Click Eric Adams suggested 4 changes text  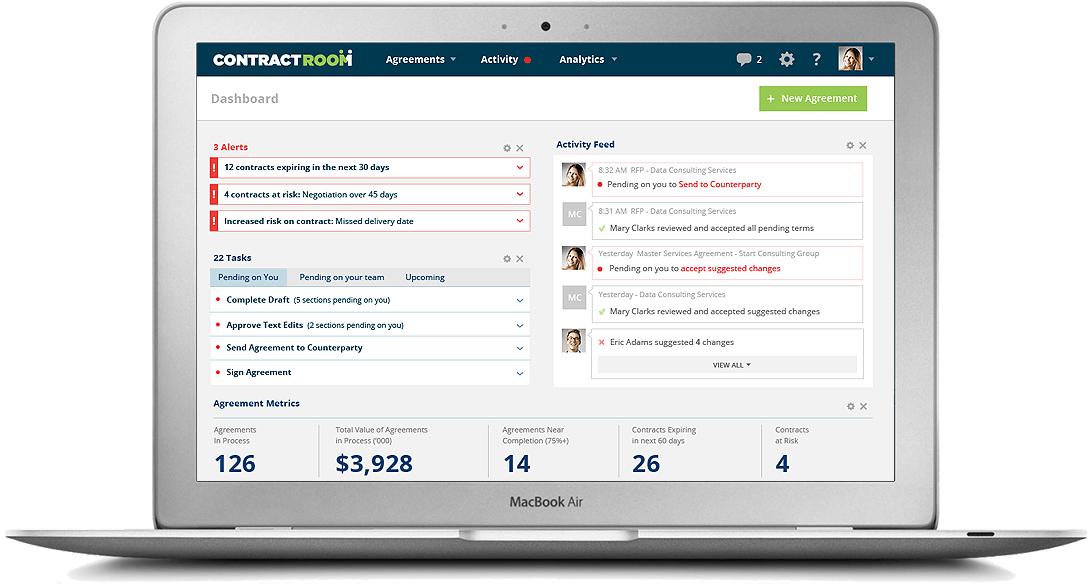672,342
